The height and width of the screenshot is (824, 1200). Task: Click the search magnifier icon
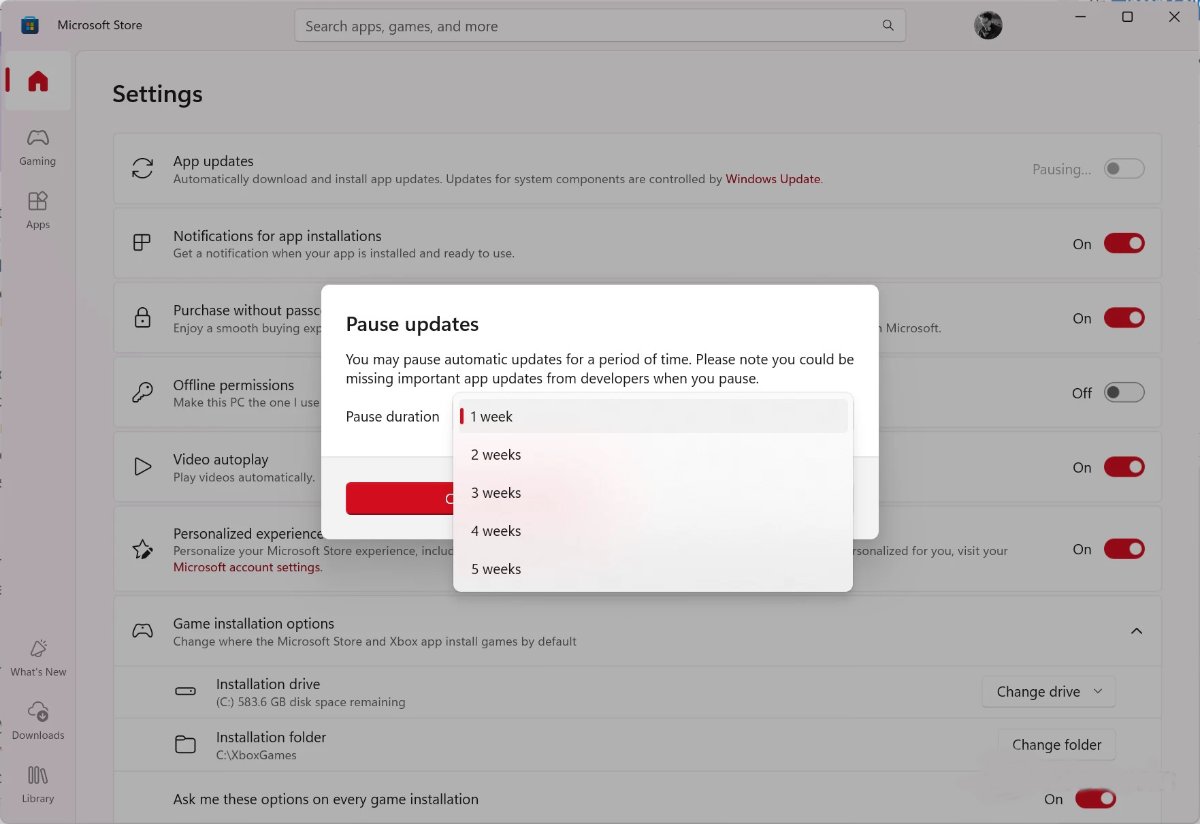[888, 26]
